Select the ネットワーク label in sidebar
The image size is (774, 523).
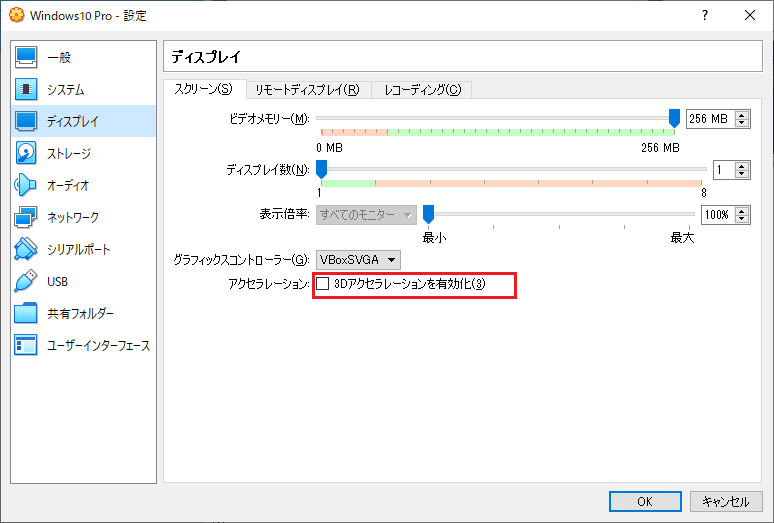point(73,217)
